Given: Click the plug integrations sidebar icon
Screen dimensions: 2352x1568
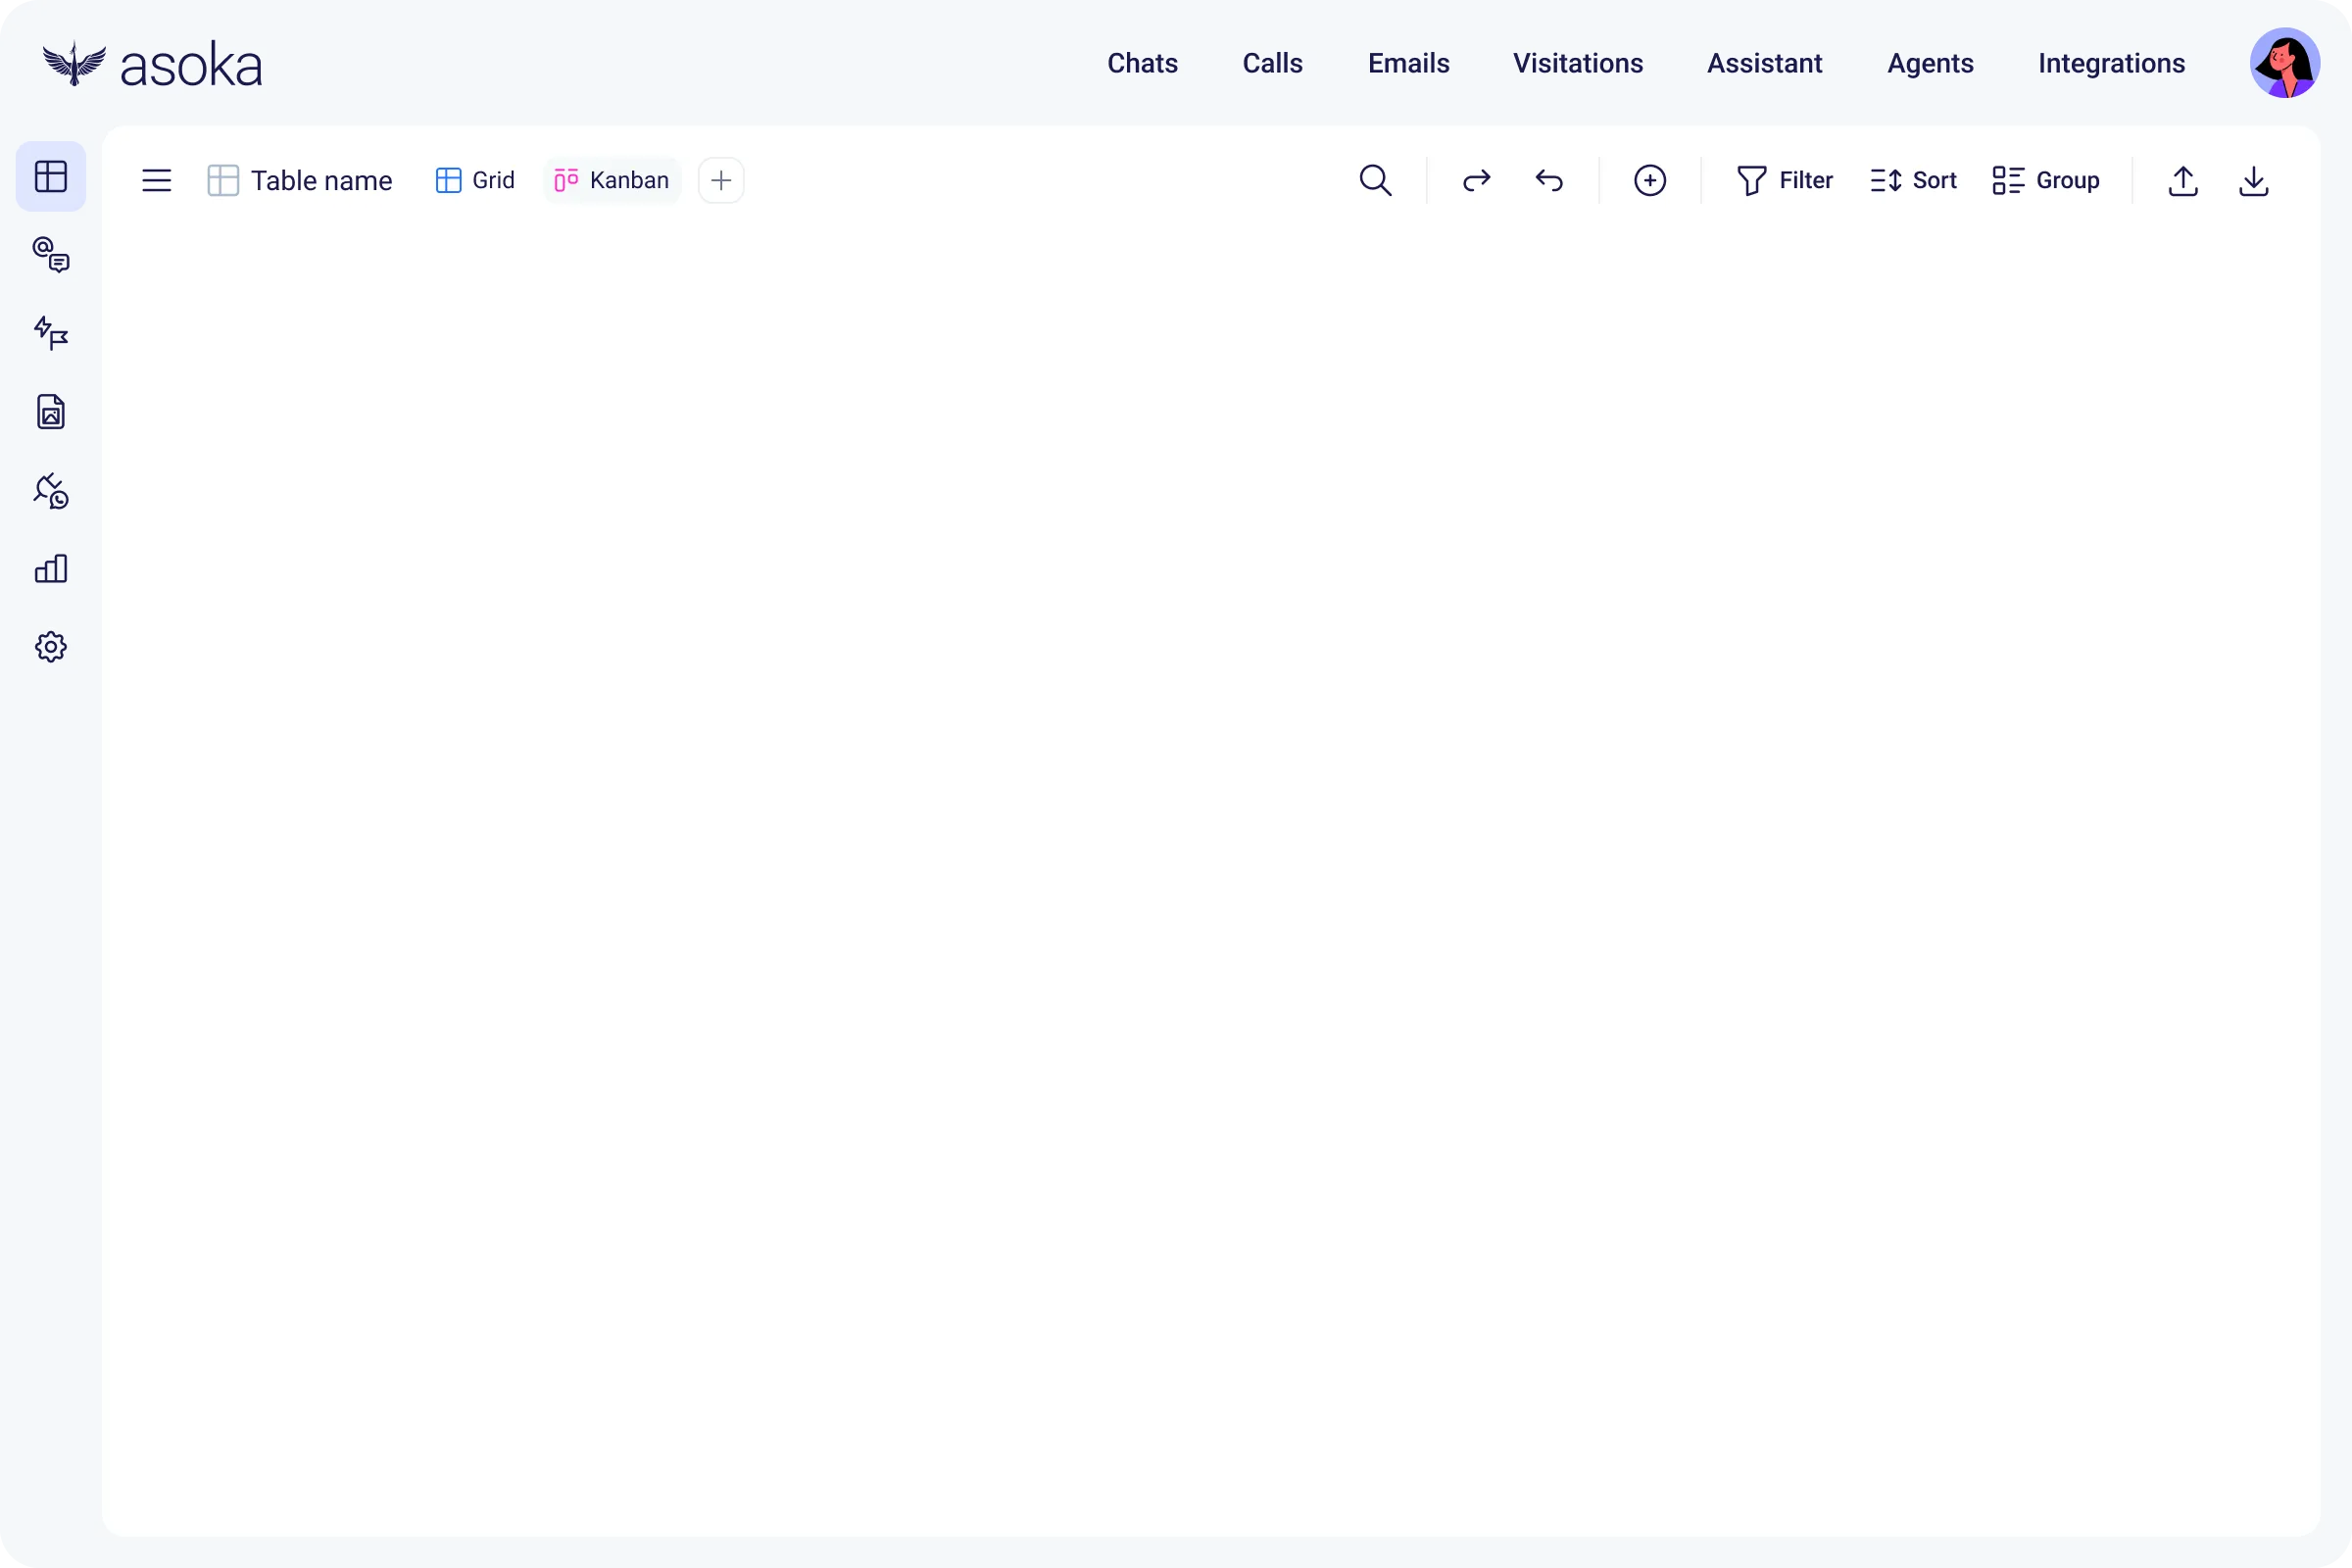Looking at the screenshot, I should (50, 491).
